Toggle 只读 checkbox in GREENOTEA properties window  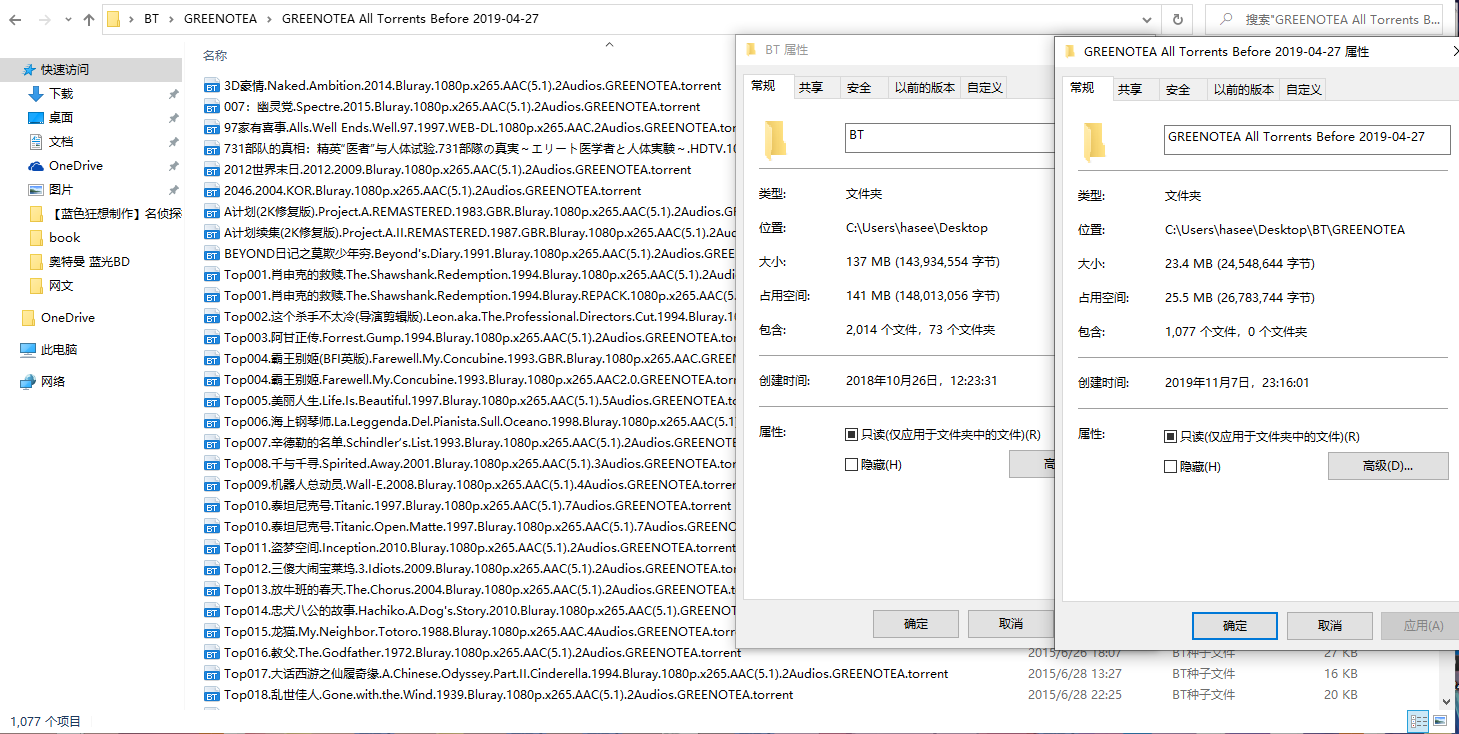tap(1170, 437)
